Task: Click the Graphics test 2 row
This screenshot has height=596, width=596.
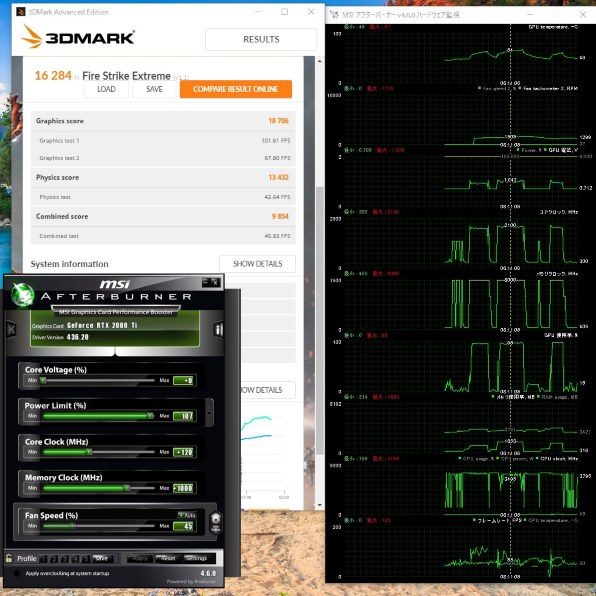Action: [x=163, y=158]
